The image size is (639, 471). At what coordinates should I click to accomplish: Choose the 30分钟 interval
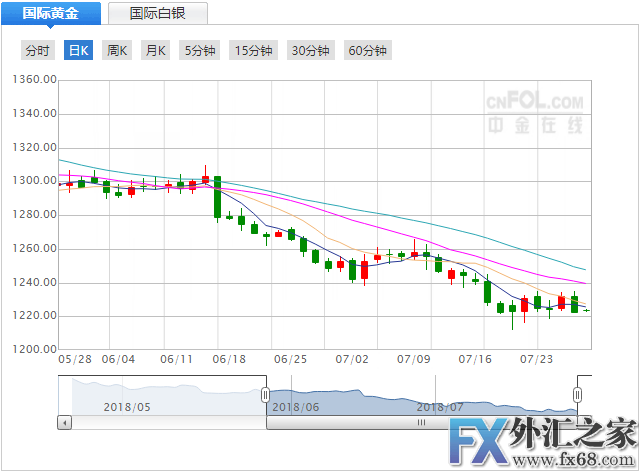[x=311, y=51]
